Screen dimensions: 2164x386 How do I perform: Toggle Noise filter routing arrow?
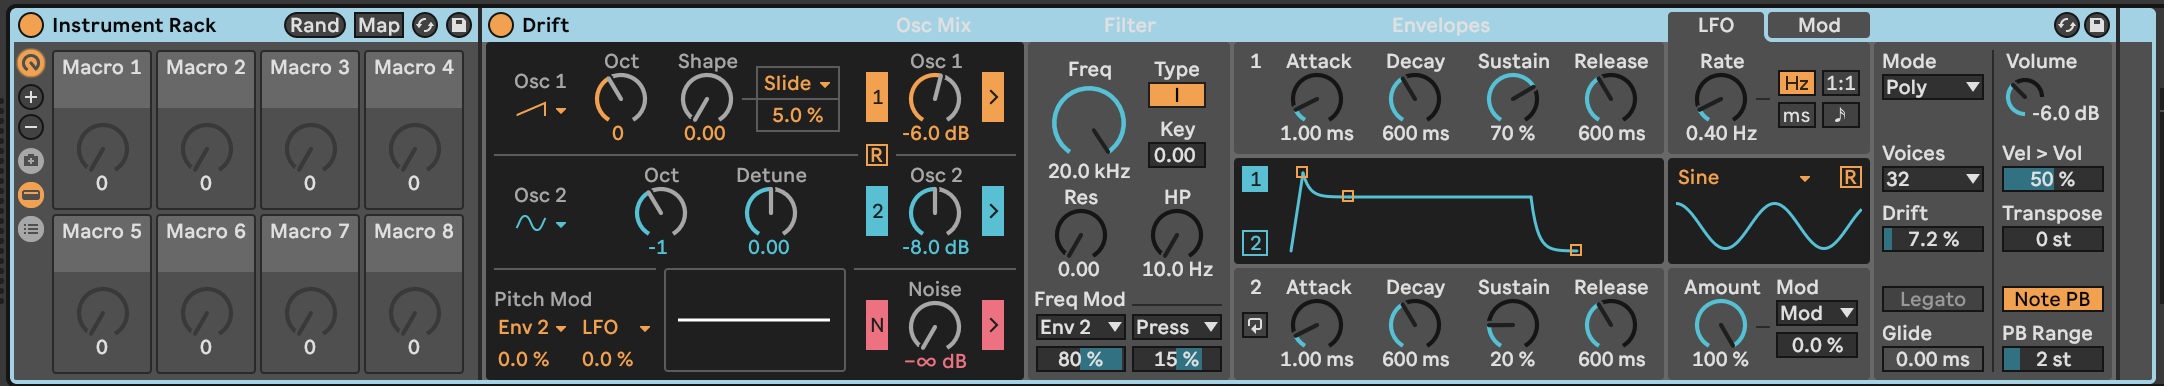click(993, 325)
